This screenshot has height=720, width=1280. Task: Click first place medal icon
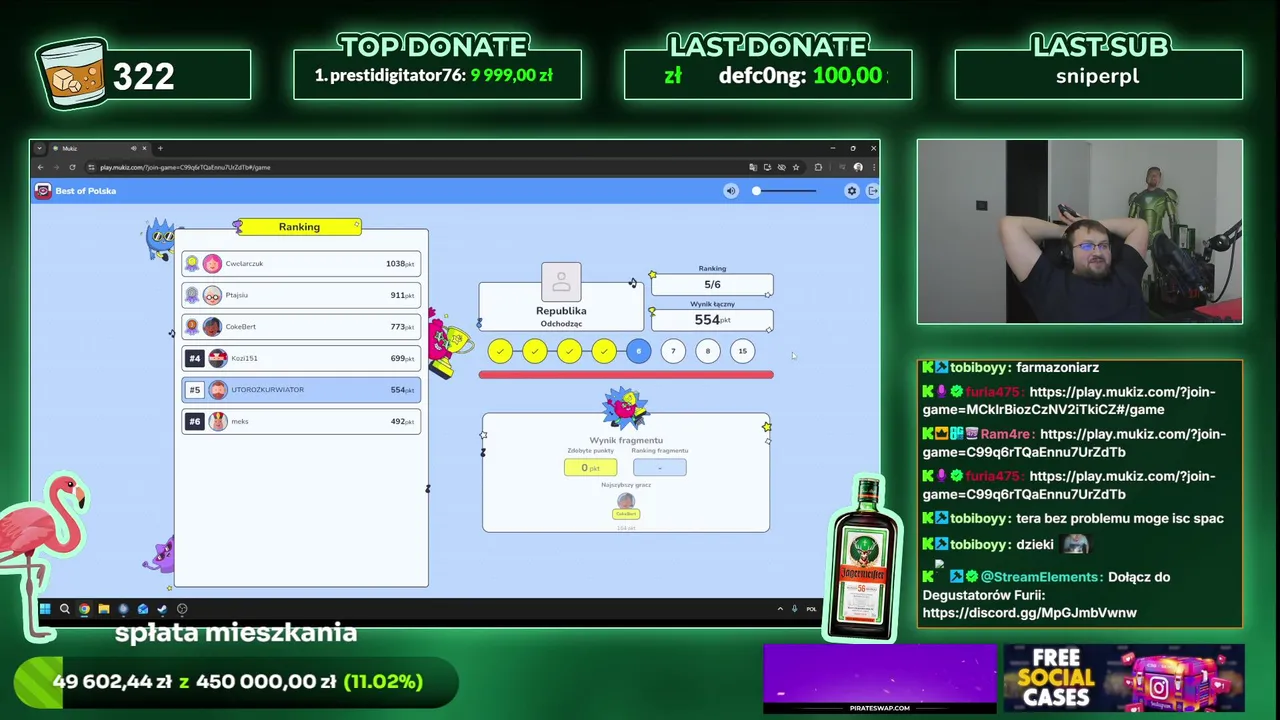coord(192,264)
